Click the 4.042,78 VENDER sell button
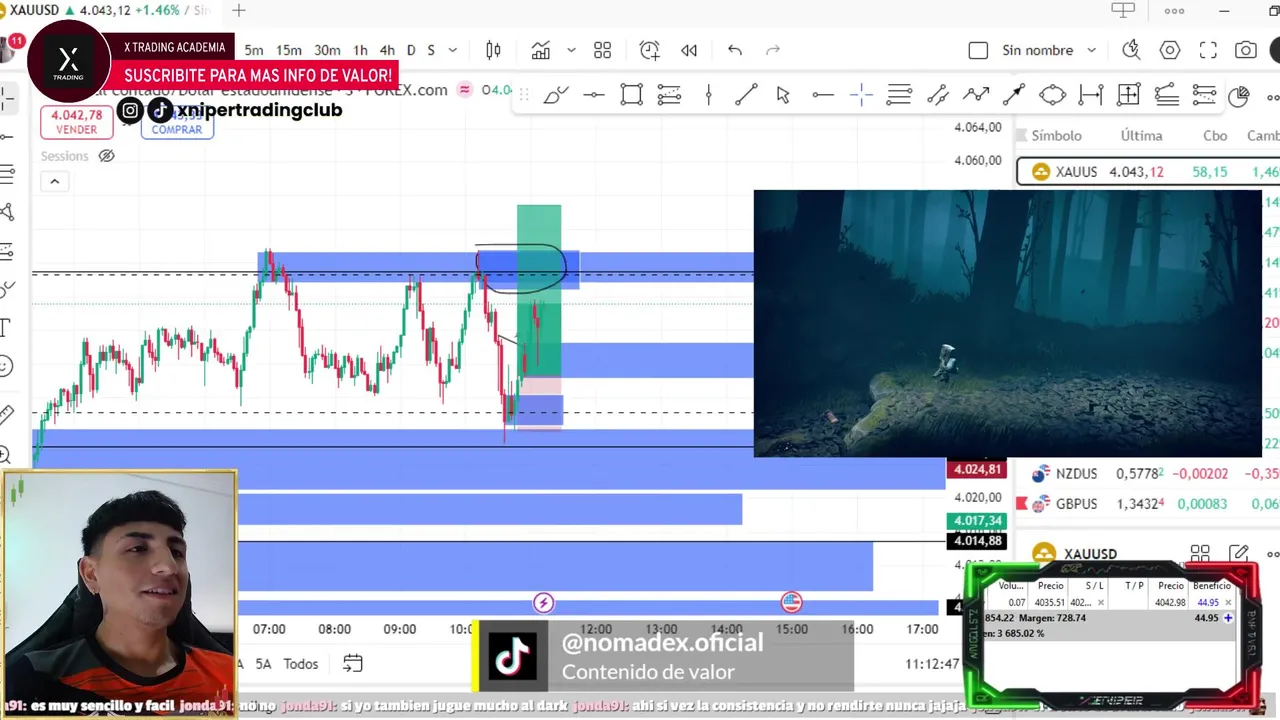Viewport: 1280px width, 720px height. point(77,122)
